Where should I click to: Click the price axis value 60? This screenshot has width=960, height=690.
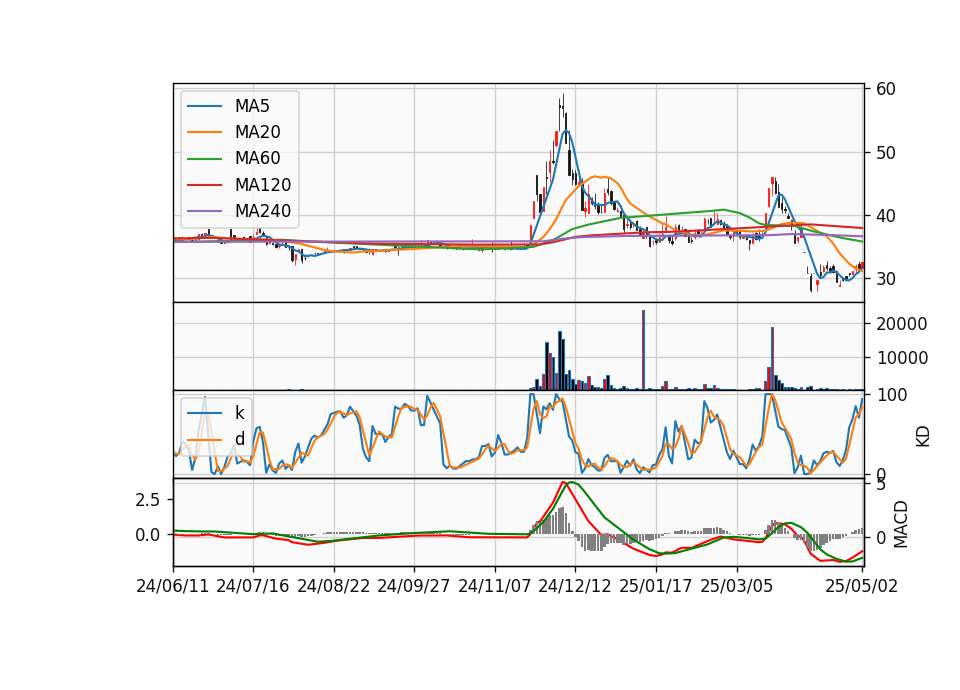pyautogui.click(x=886, y=89)
